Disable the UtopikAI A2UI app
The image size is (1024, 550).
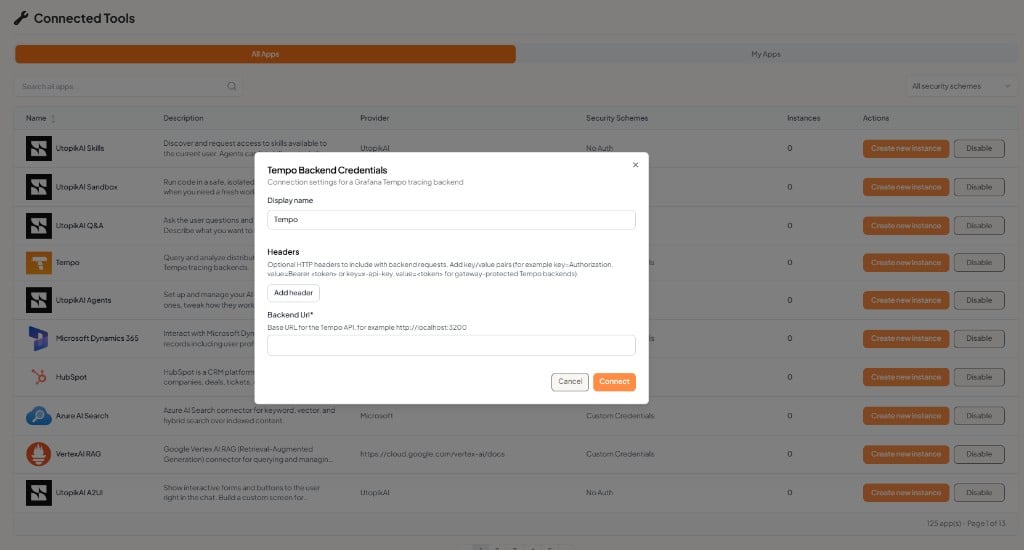[979, 493]
